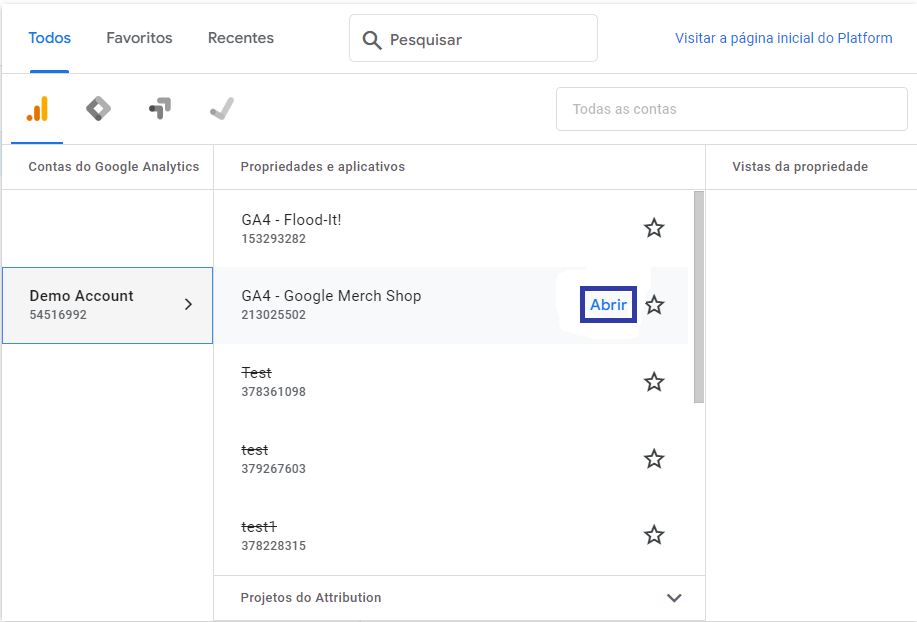Click the Pesquisar search field

pos(473,39)
